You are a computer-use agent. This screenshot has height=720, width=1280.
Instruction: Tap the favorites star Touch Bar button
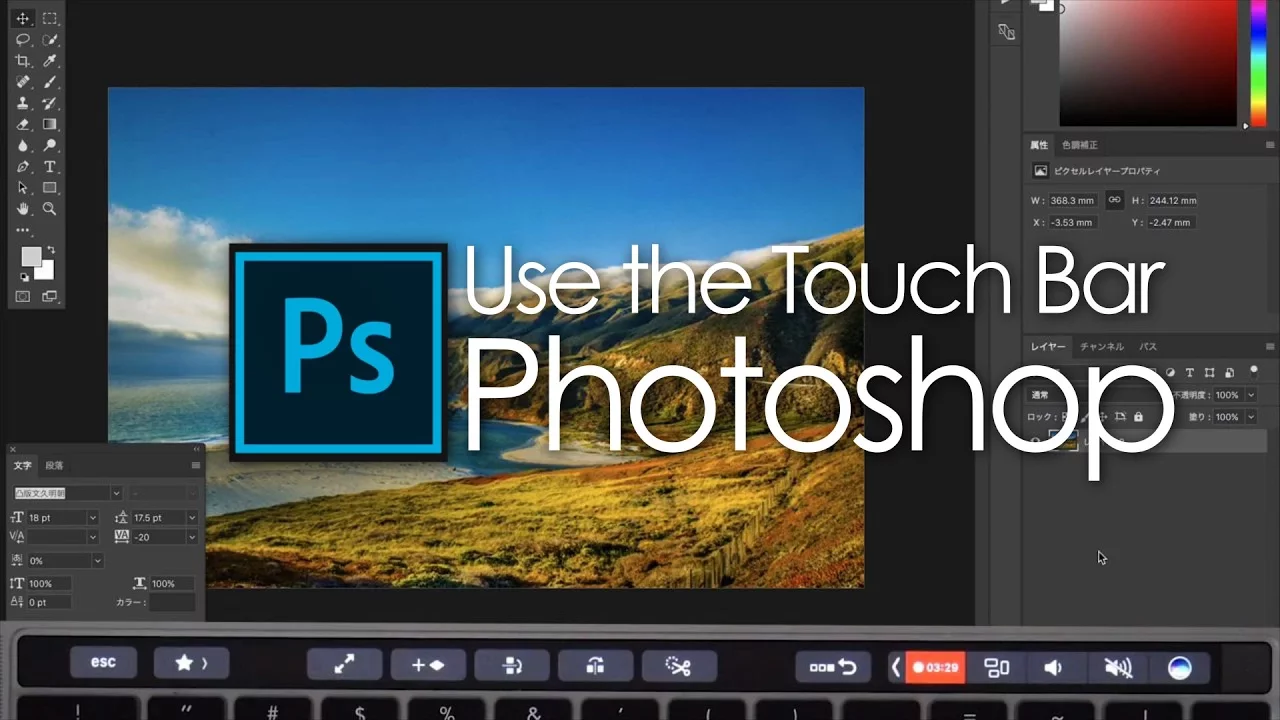191,663
